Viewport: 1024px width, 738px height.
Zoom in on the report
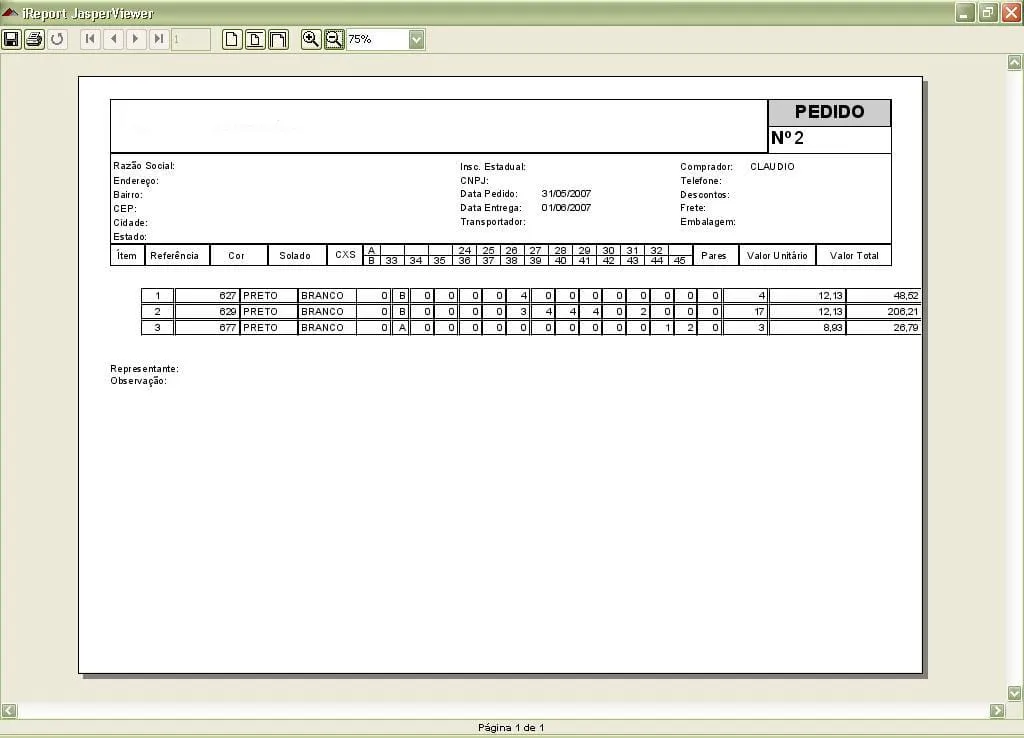[311, 39]
